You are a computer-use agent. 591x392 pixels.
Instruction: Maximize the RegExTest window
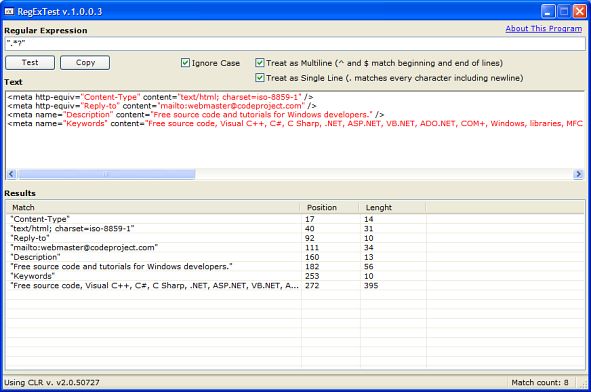(x=564, y=12)
